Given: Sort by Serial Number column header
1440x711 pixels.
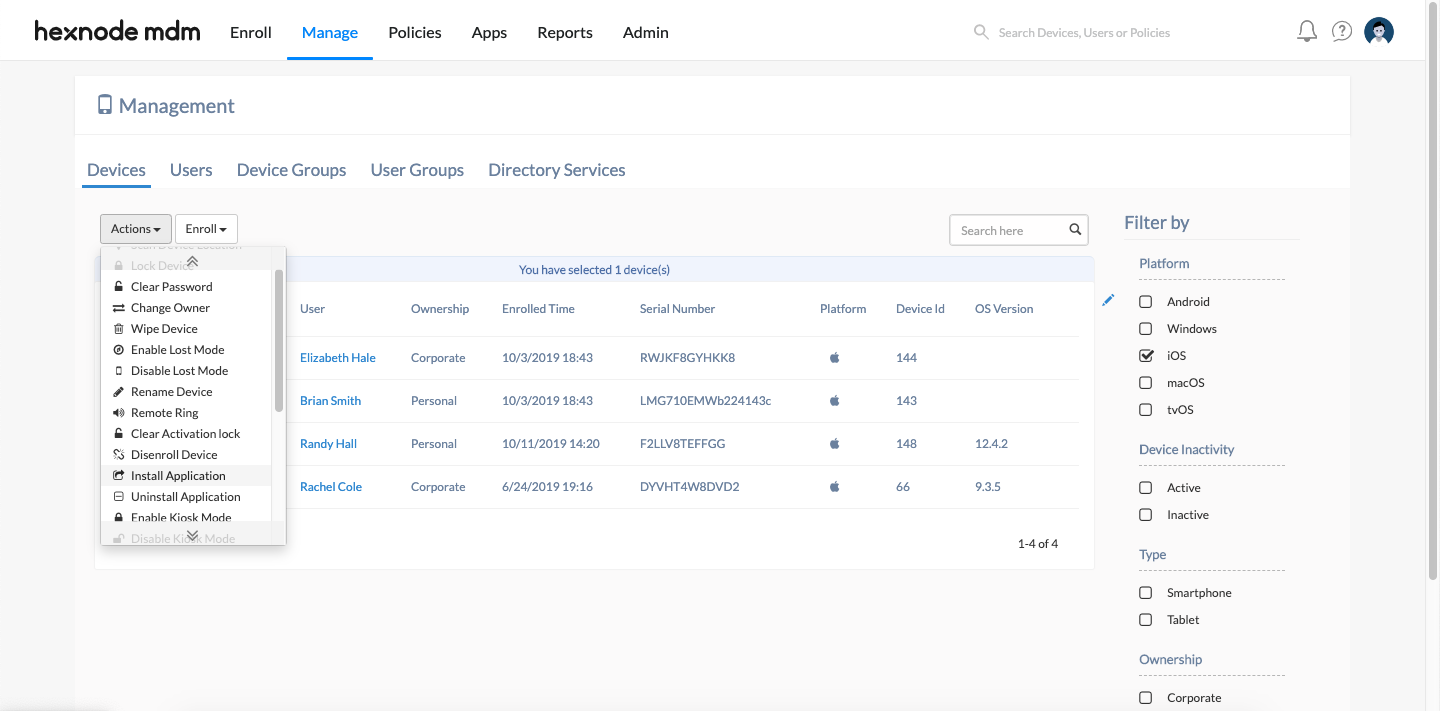Looking at the screenshot, I should pos(678,309).
